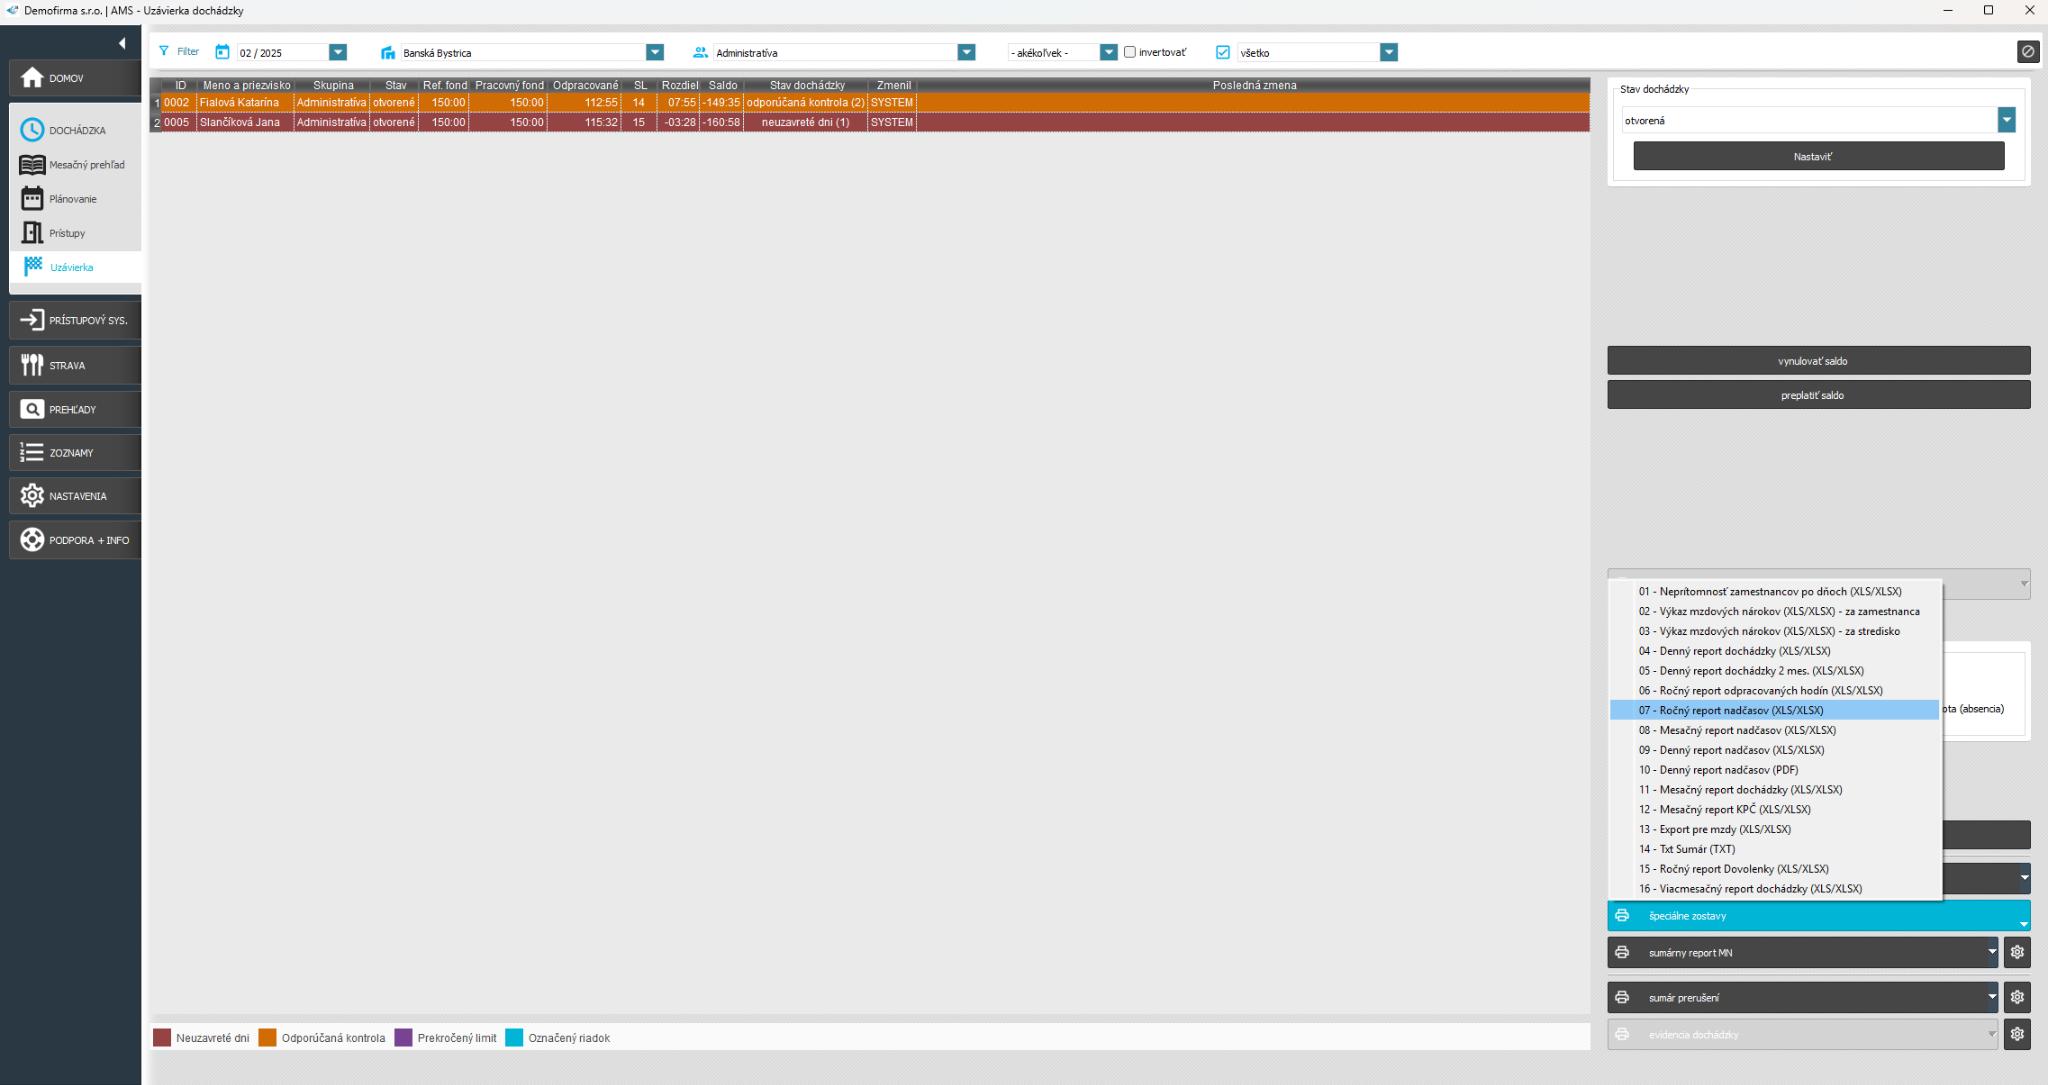Open Mesačný prehľad book icon
Viewport: 2048px width, 1085px height.
32,165
